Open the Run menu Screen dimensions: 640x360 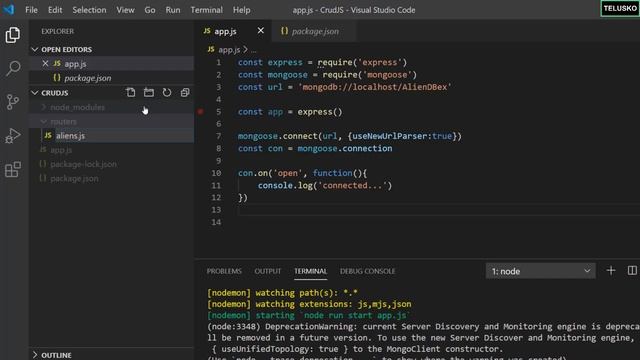[173, 10]
